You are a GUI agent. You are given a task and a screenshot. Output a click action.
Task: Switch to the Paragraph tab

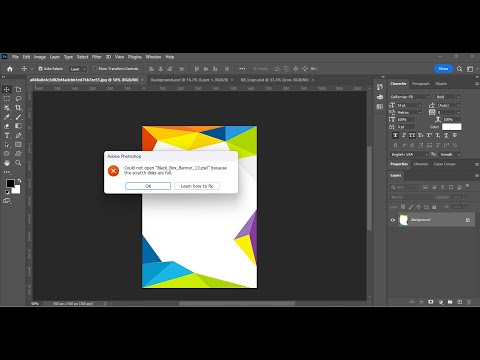(421, 84)
